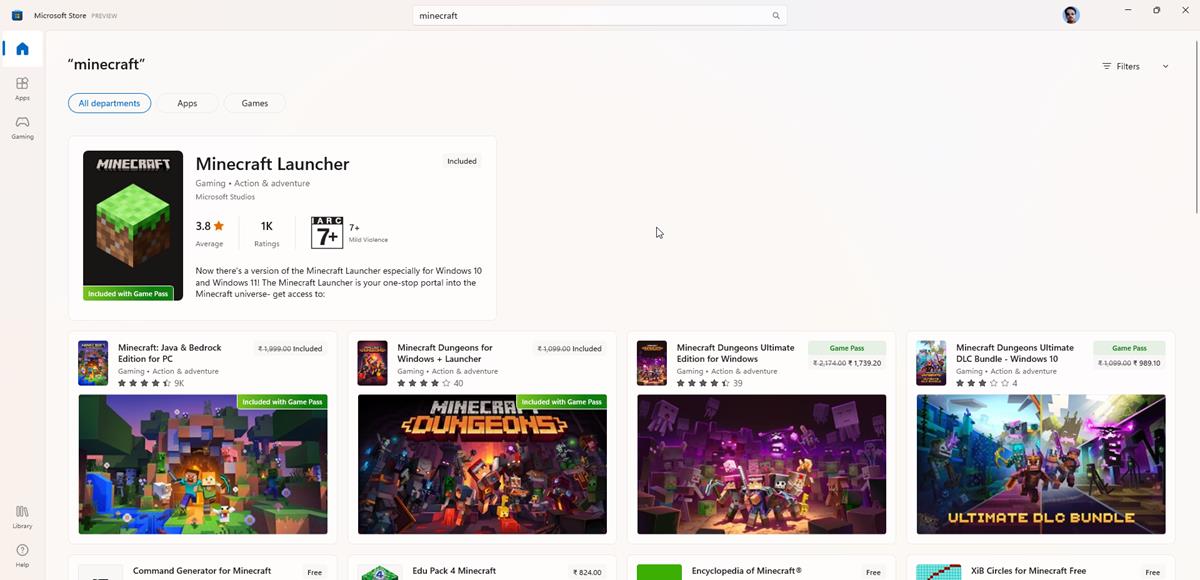Viewport: 1200px width, 580px height.
Task: Click the Command Generator for Minecraft icon
Action: point(100,572)
